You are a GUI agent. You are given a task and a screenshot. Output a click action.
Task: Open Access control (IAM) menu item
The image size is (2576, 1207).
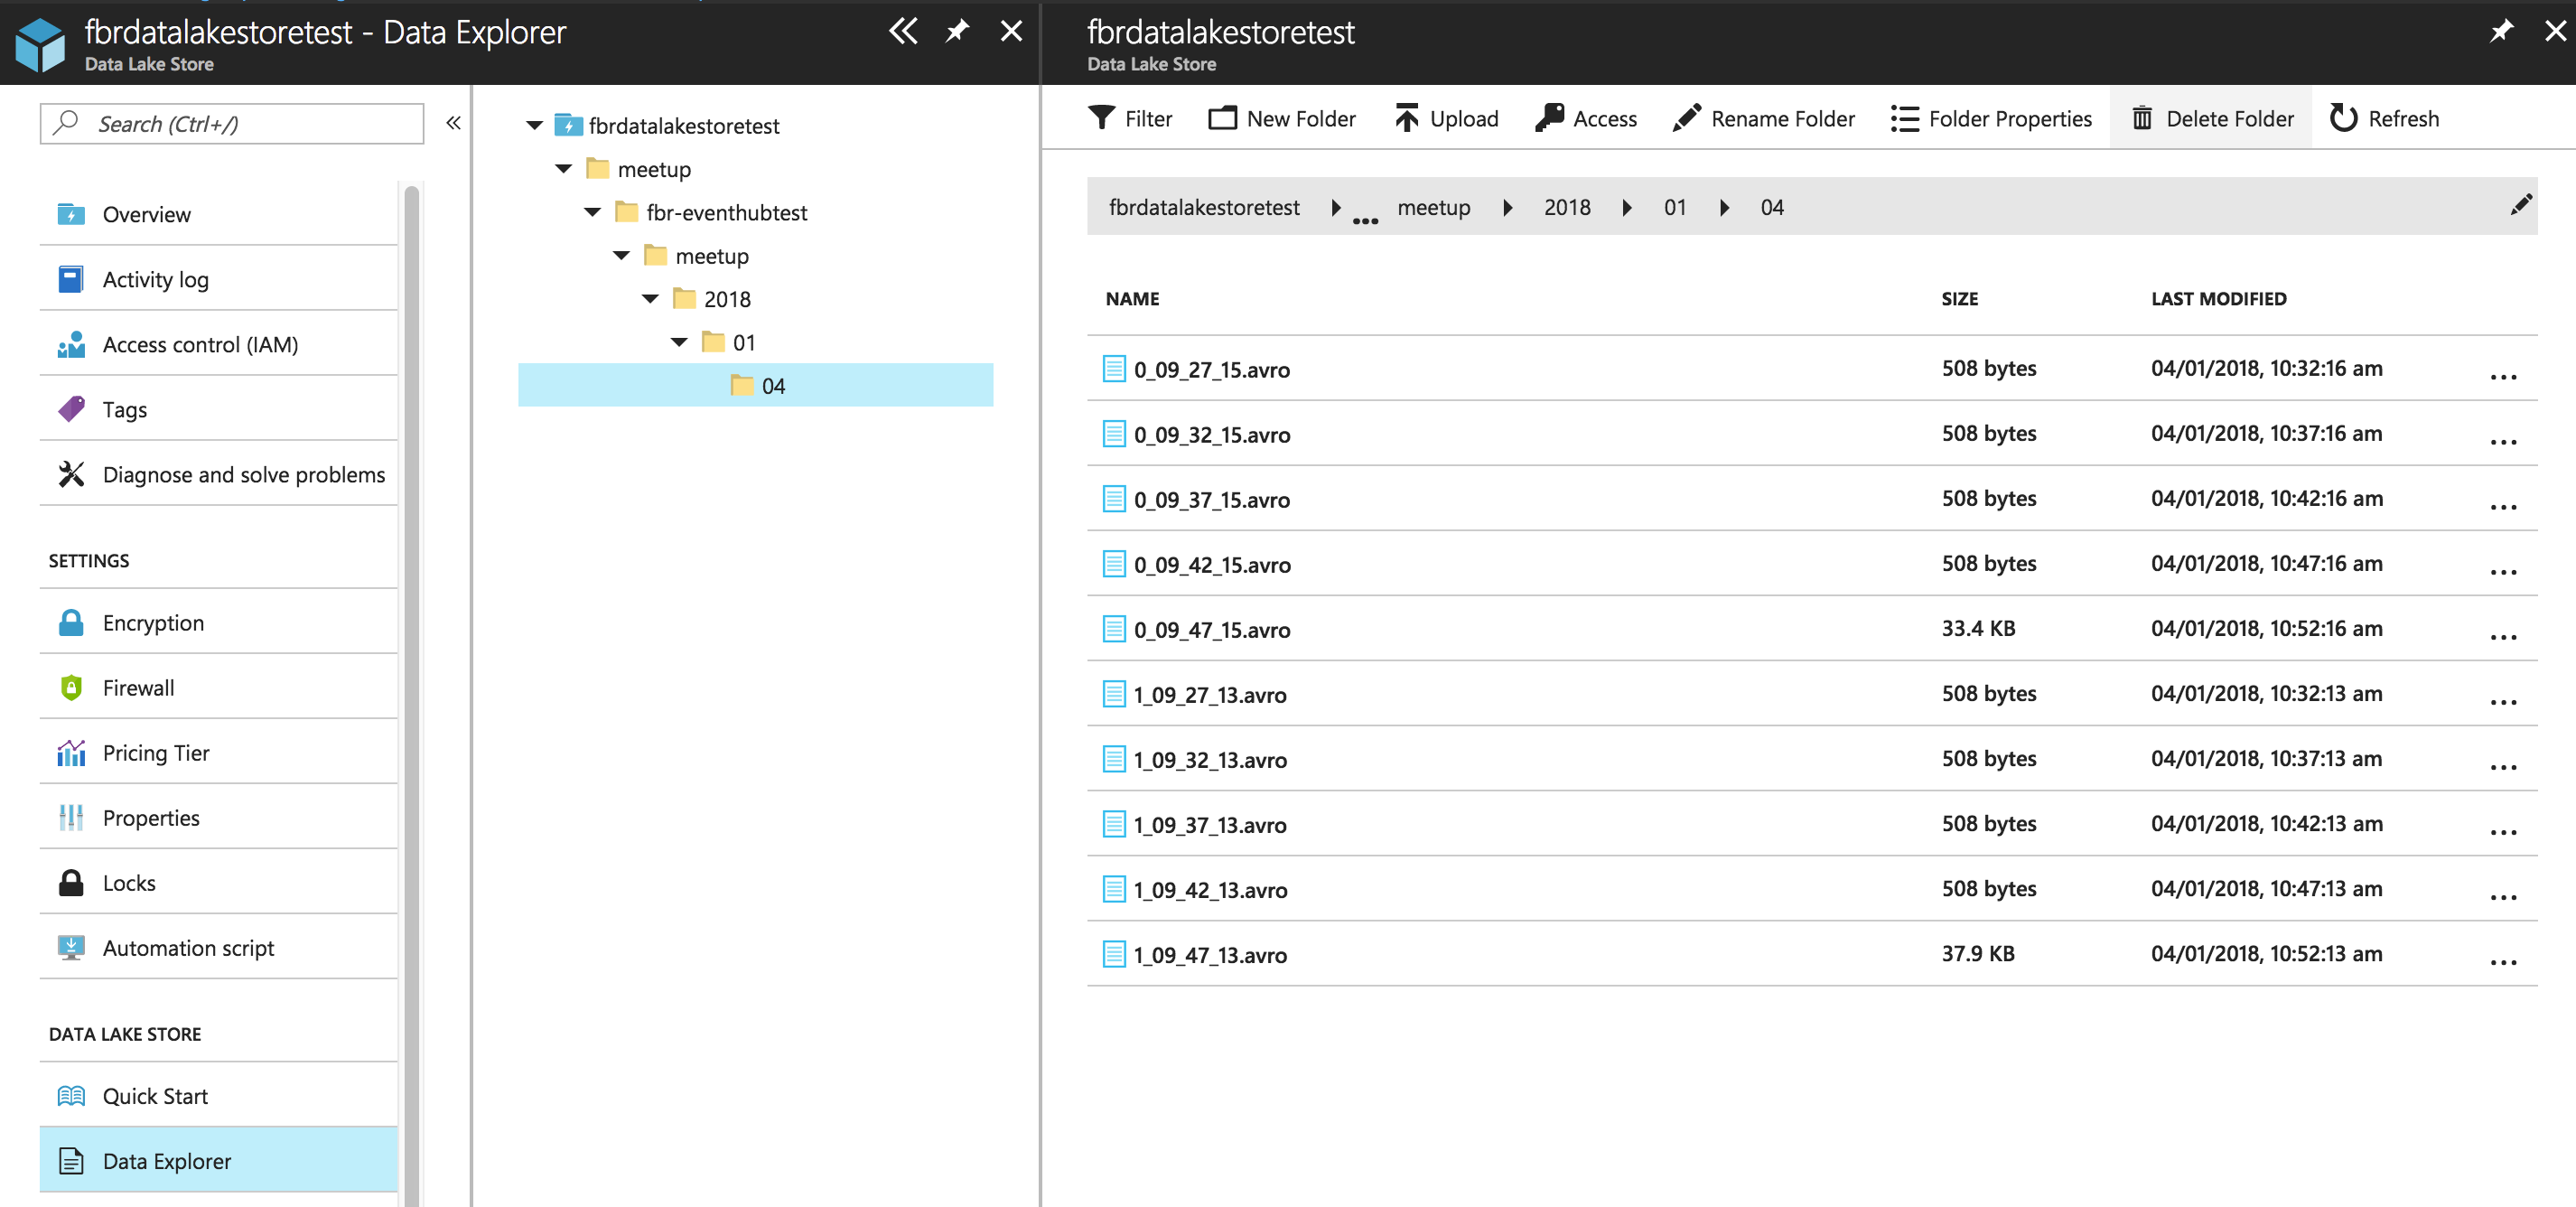pyautogui.click(x=200, y=345)
